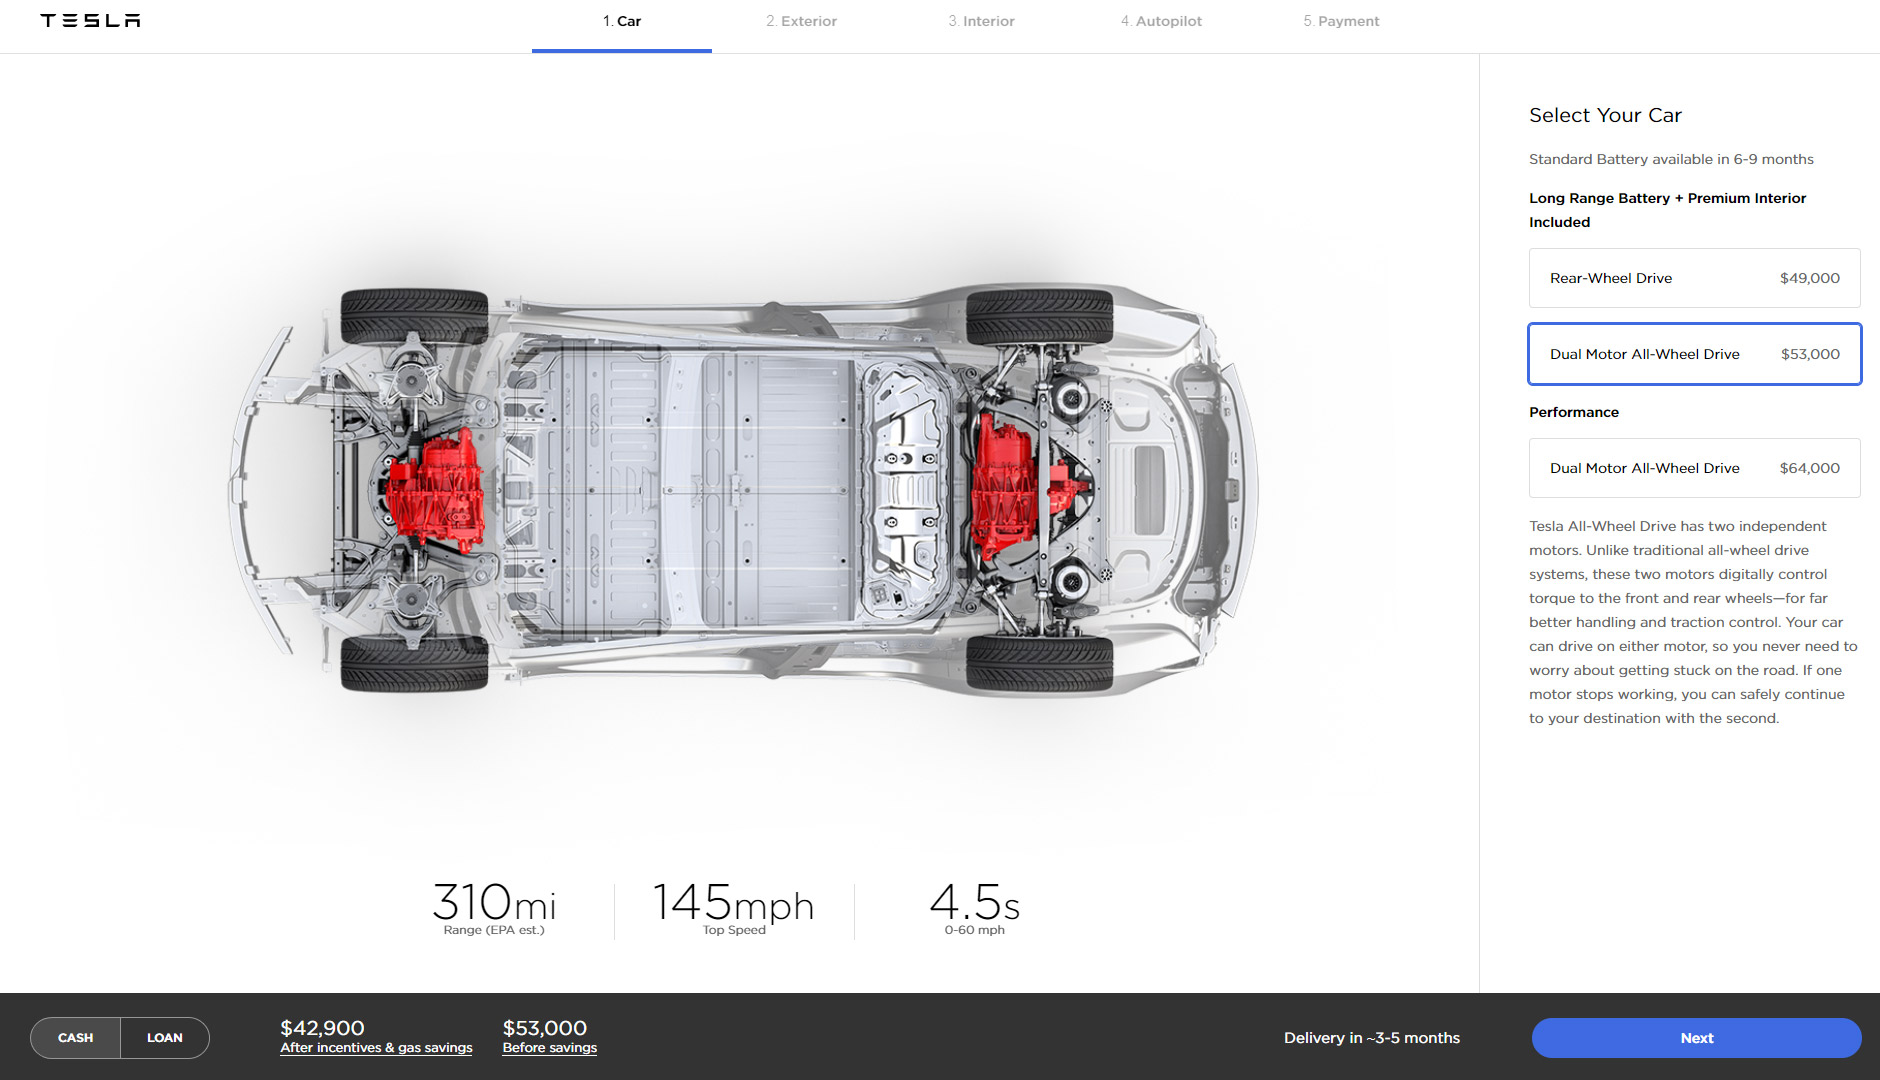This screenshot has height=1080, width=1880.
Task: Pick Performance Dual Motor $64,000 option
Action: click(1694, 468)
